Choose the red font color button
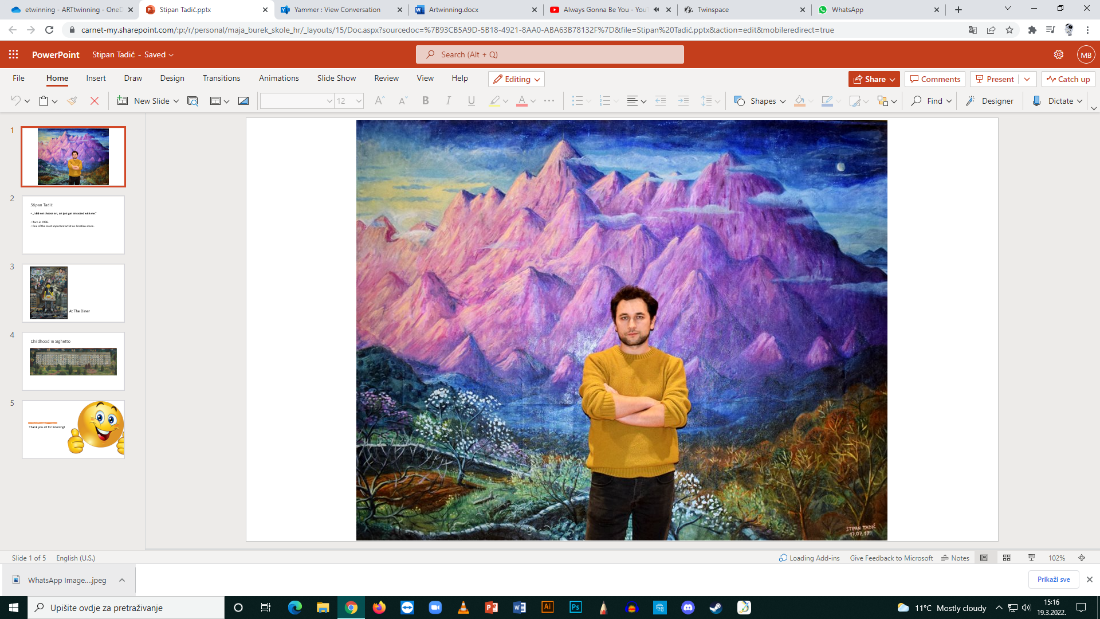 point(521,101)
